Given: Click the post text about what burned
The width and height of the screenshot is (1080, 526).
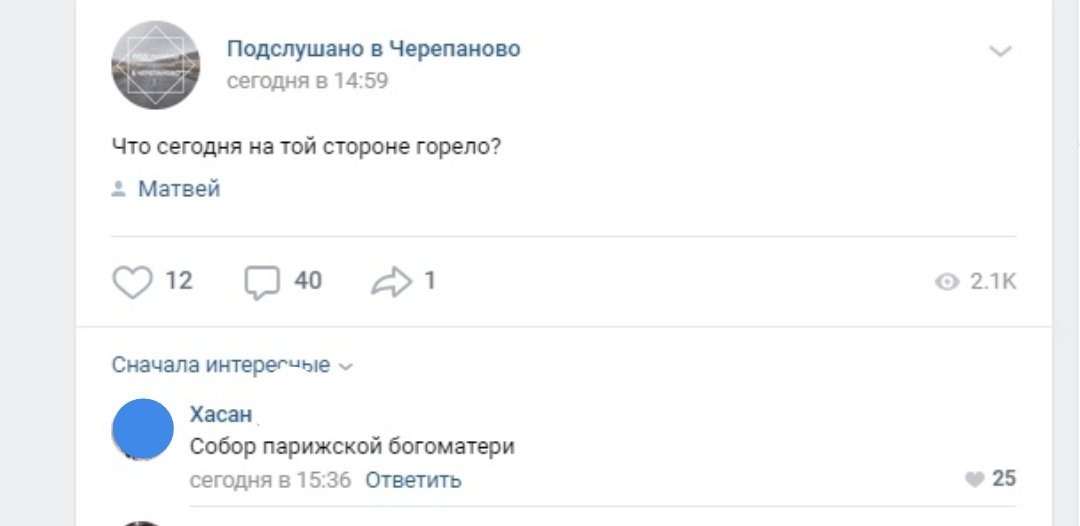Looking at the screenshot, I should [x=306, y=146].
